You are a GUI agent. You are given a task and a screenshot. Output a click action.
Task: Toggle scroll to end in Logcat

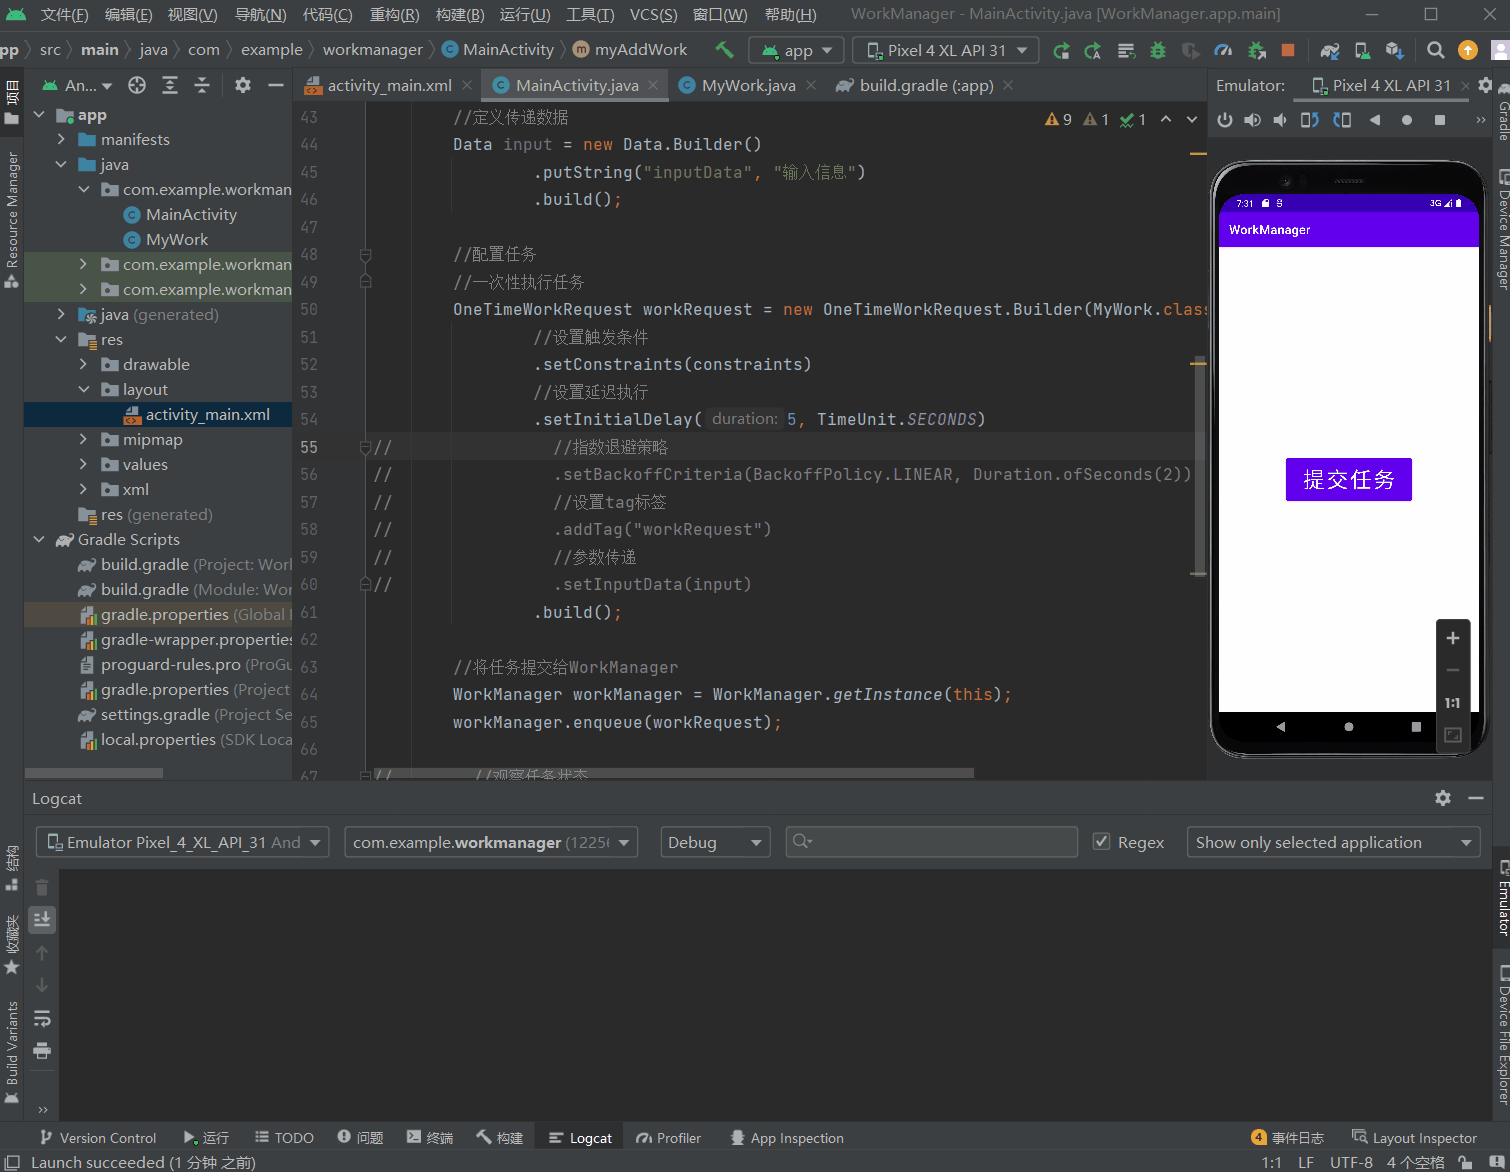pyautogui.click(x=42, y=919)
